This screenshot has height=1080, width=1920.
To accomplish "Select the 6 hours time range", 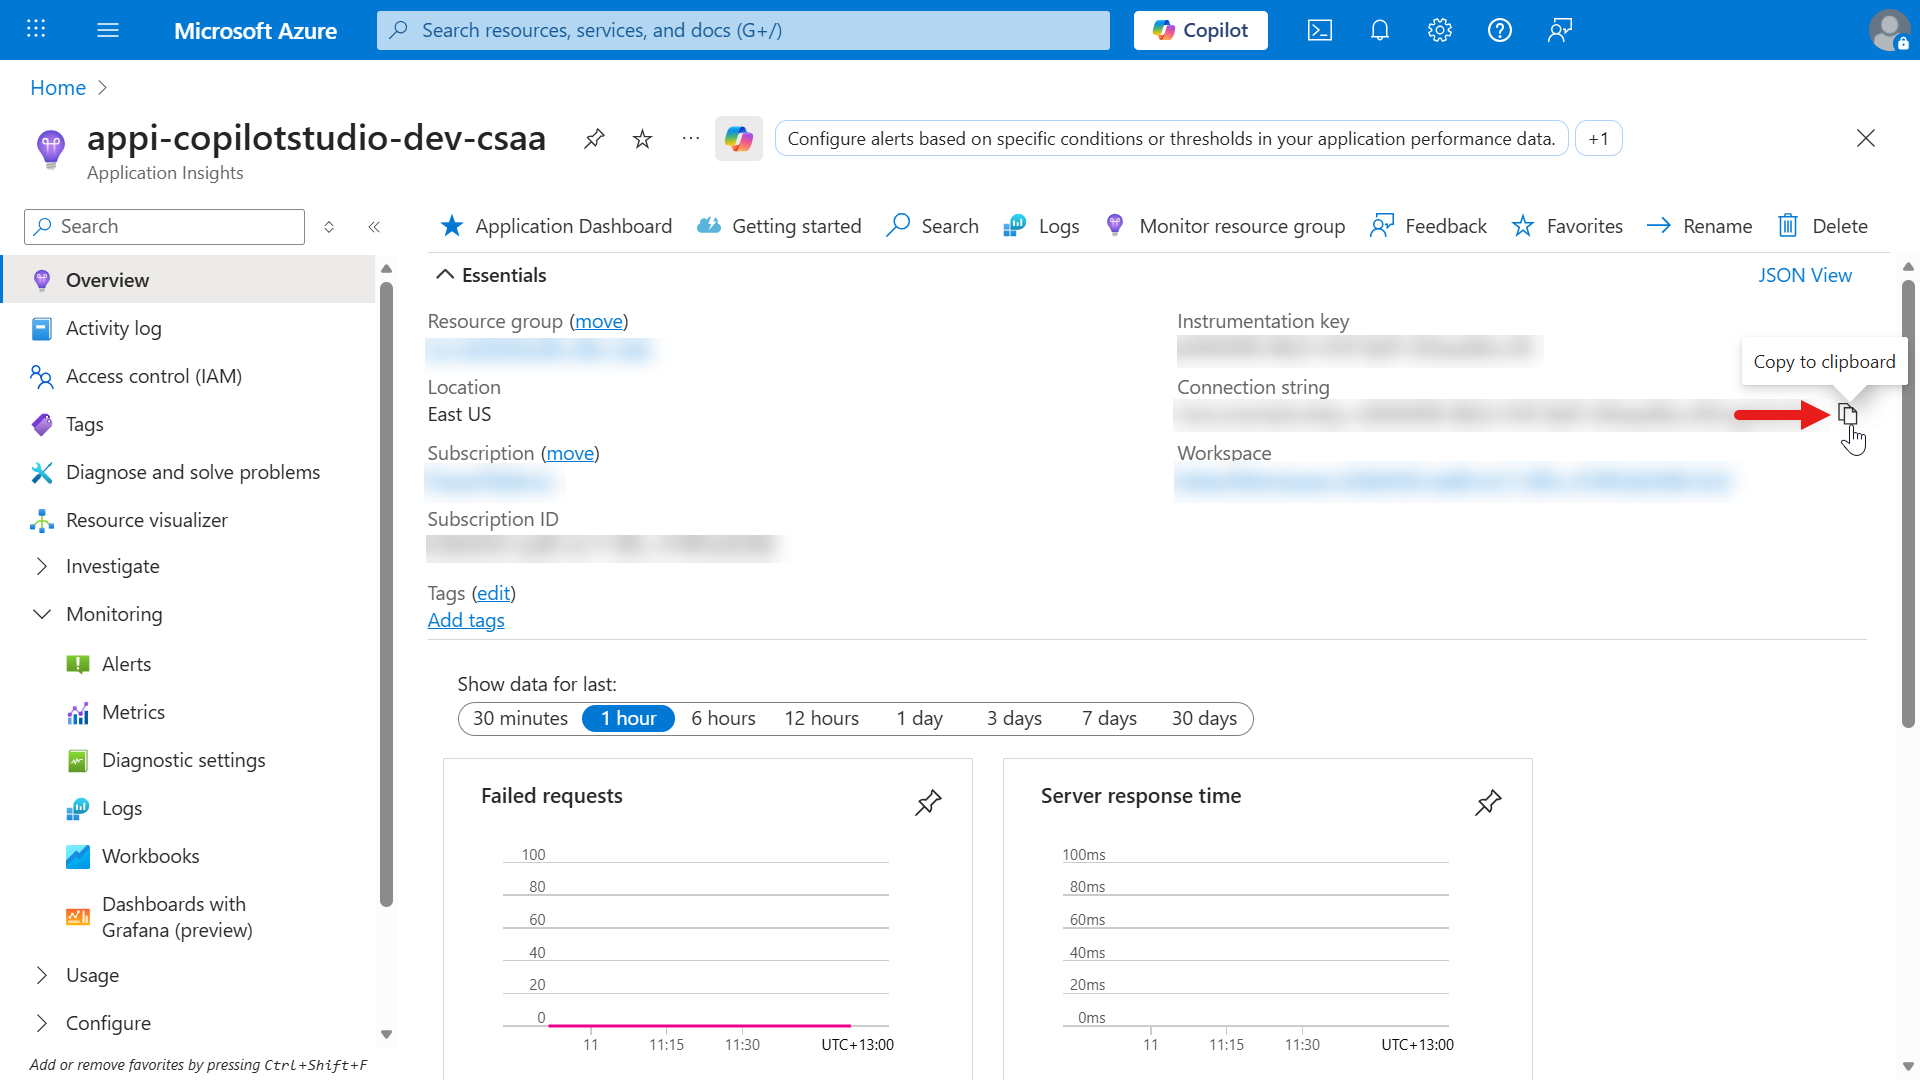I will tap(723, 719).
